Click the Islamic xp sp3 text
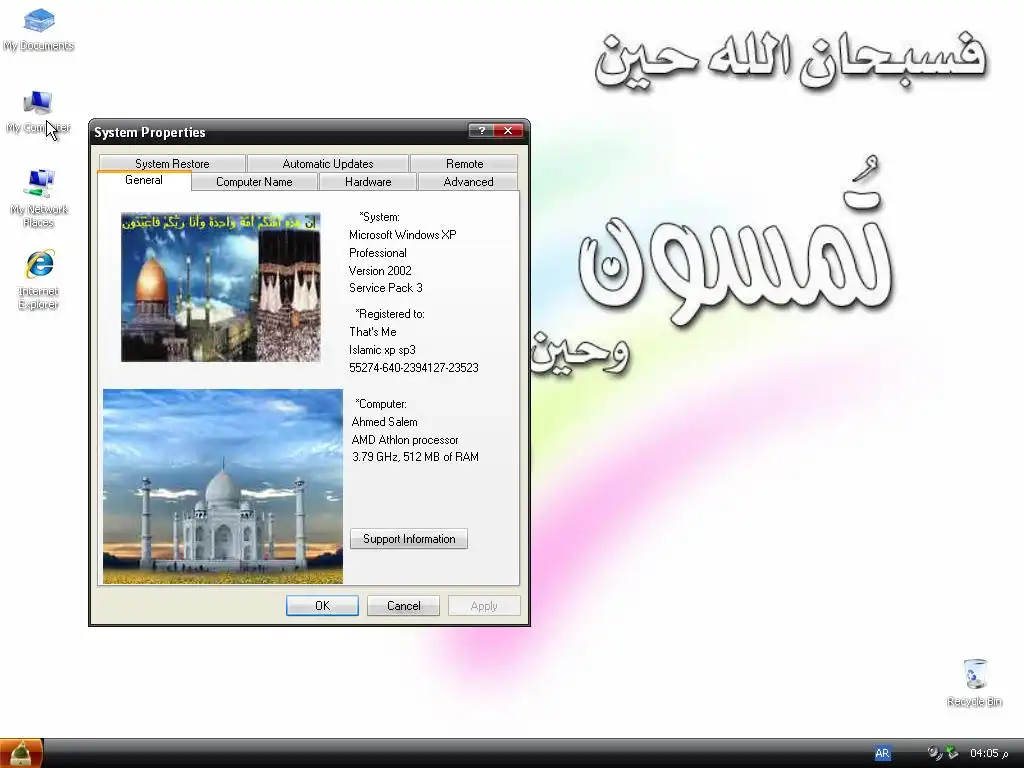Viewport: 1024px width, 768px height. 382,350
